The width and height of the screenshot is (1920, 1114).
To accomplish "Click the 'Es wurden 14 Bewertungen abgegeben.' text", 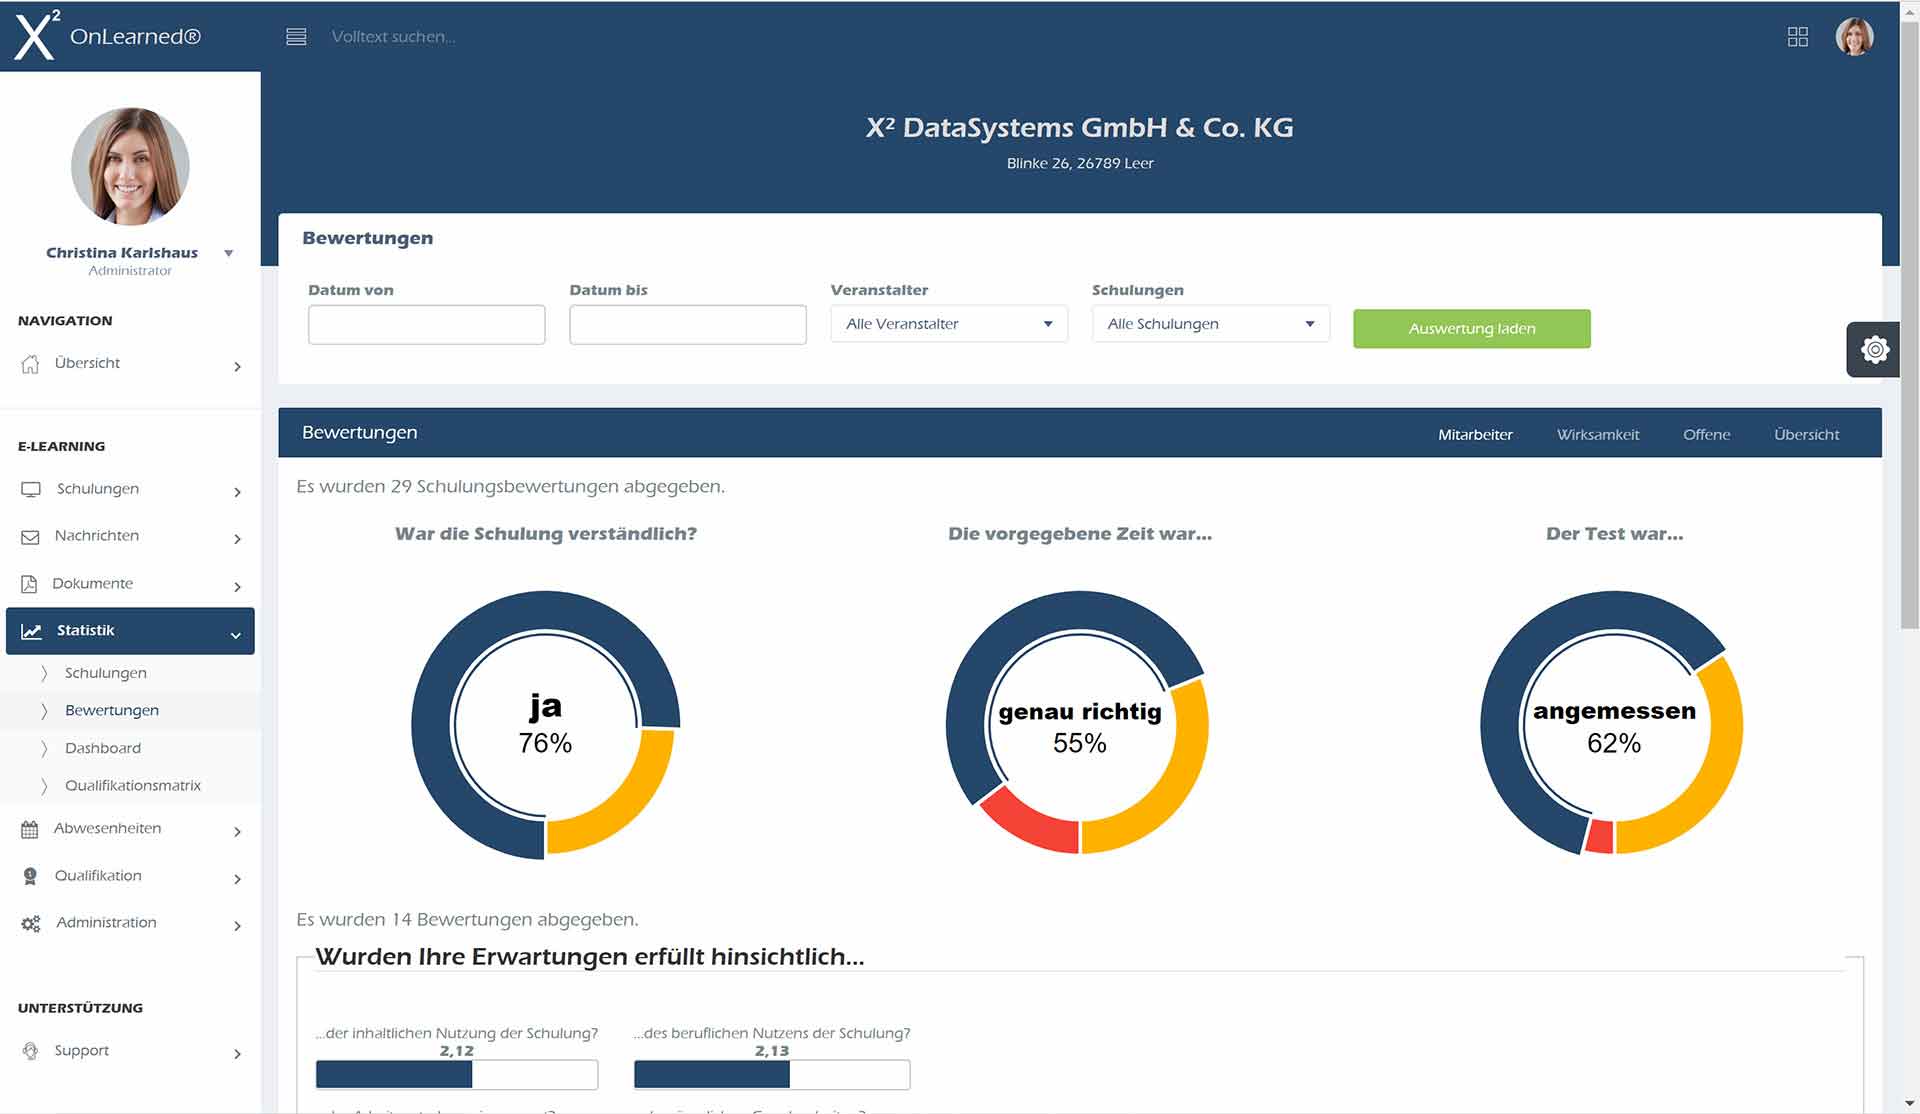I will point(467,920).
